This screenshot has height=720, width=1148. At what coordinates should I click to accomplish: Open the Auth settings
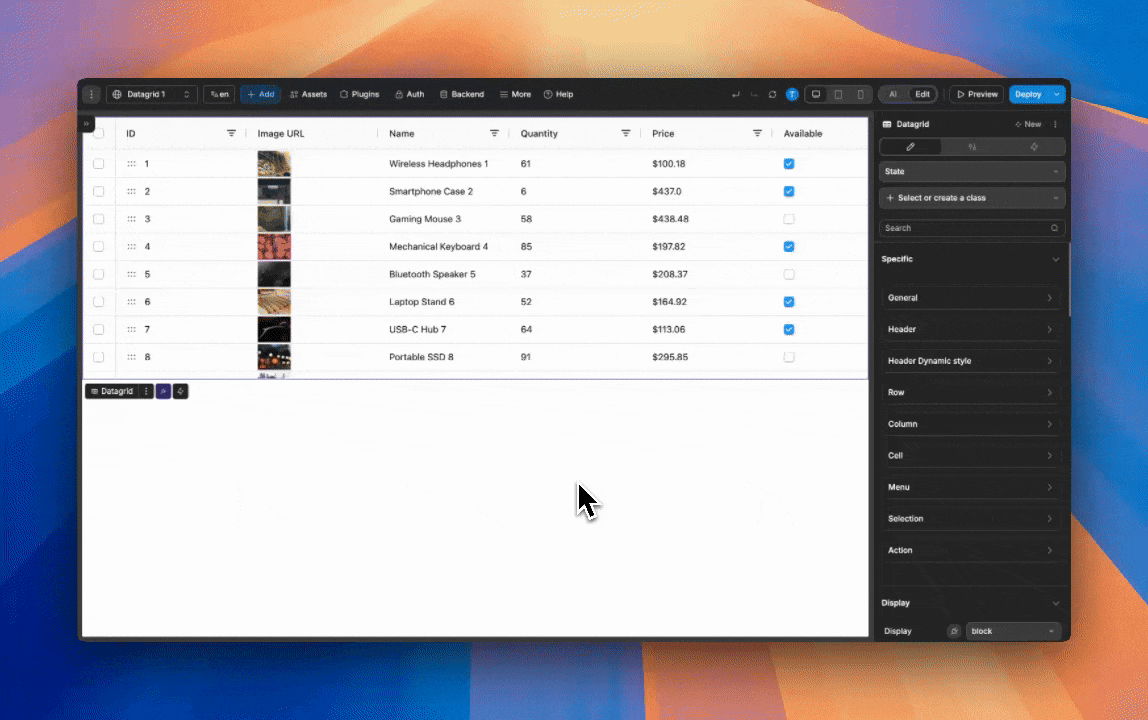410,94
